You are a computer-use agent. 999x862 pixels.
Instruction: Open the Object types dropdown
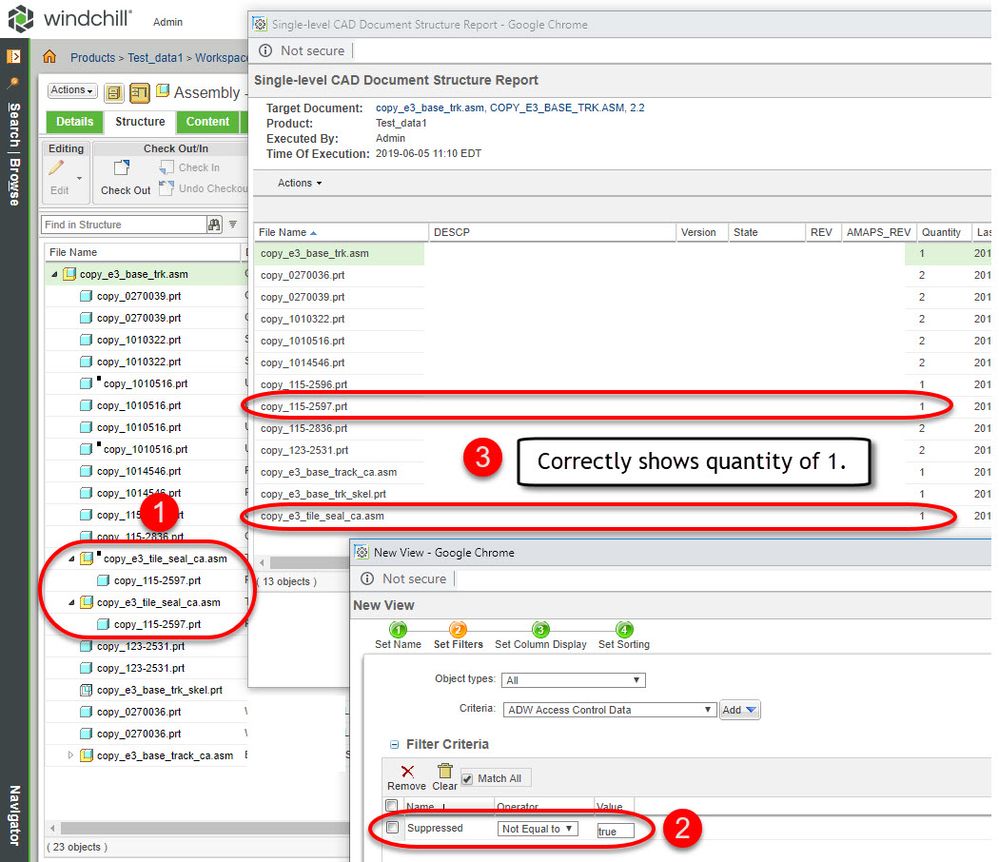(x=573, y=680)
